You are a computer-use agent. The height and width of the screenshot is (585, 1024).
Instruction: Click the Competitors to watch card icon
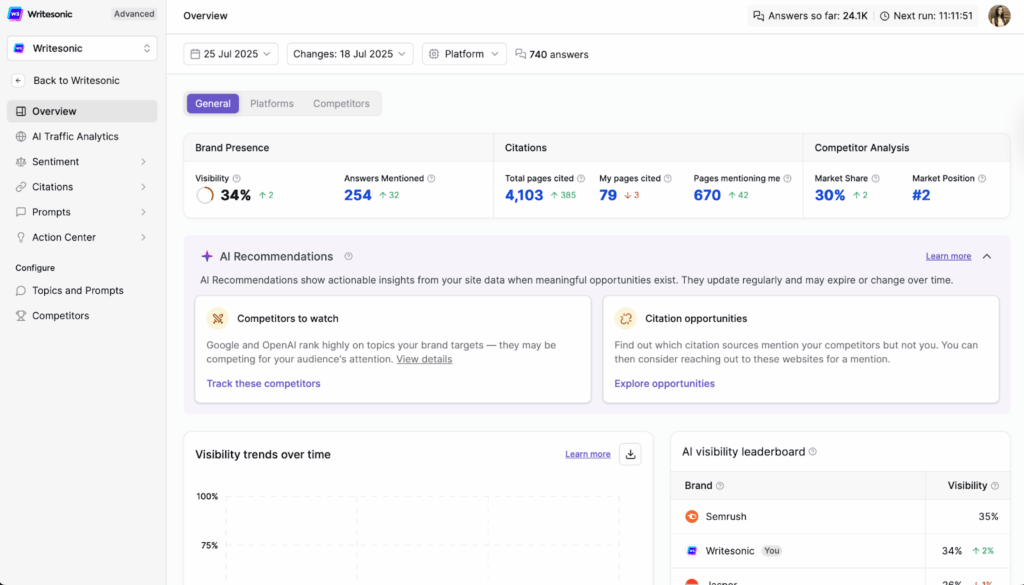pyautogui.click(x=217, y=319)
